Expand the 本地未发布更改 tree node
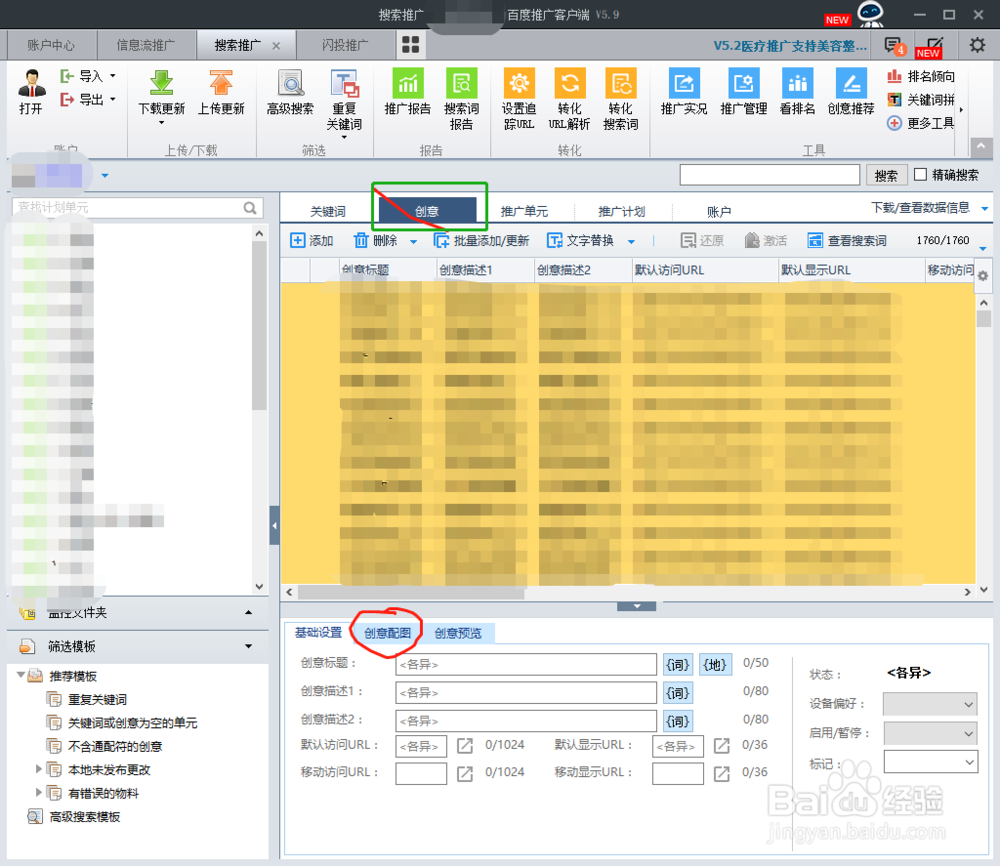Image resolution: width=1000 pixels, height=866 pixels. pos(38,769)
